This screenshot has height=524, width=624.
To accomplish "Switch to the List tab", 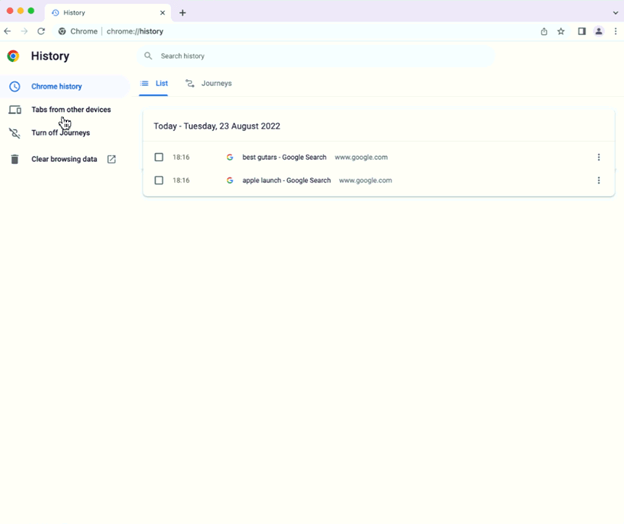I will pyautogui.click(x=154, y=84).
